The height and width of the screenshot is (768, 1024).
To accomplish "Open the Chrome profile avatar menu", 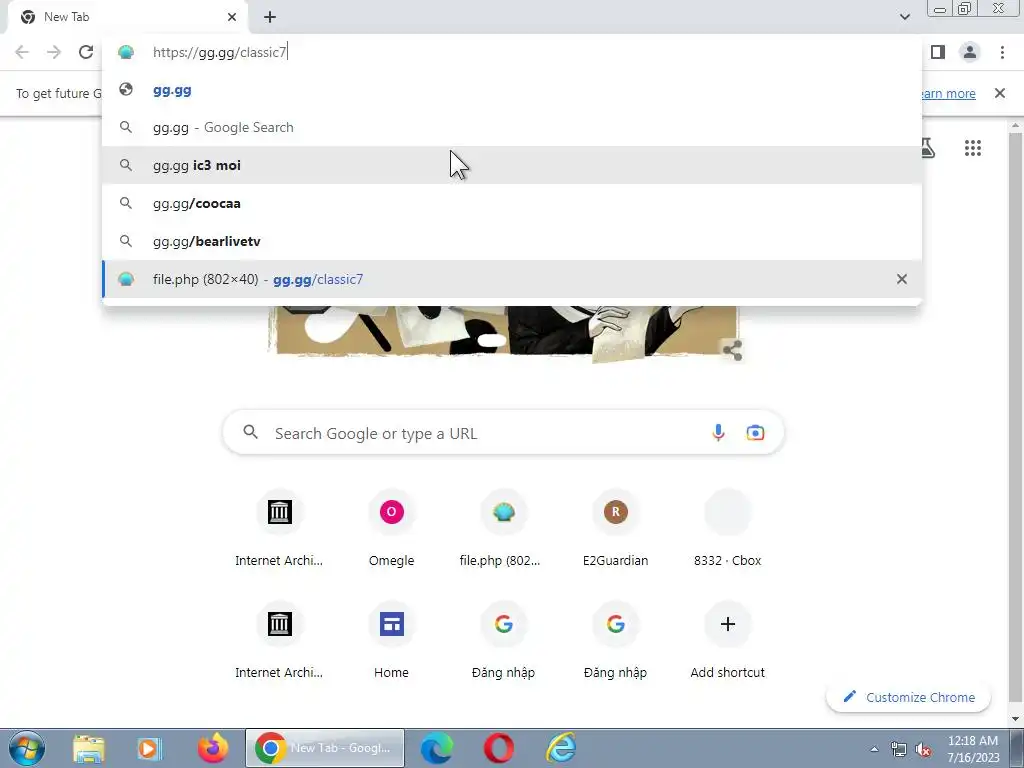I will 970,52.
